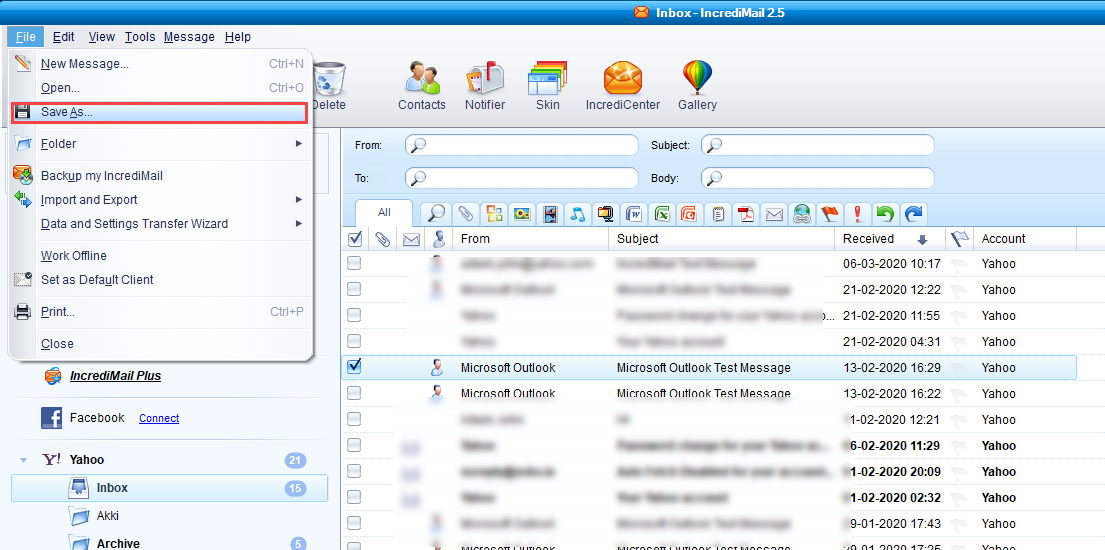Open the Tools menu

[140, 37]
